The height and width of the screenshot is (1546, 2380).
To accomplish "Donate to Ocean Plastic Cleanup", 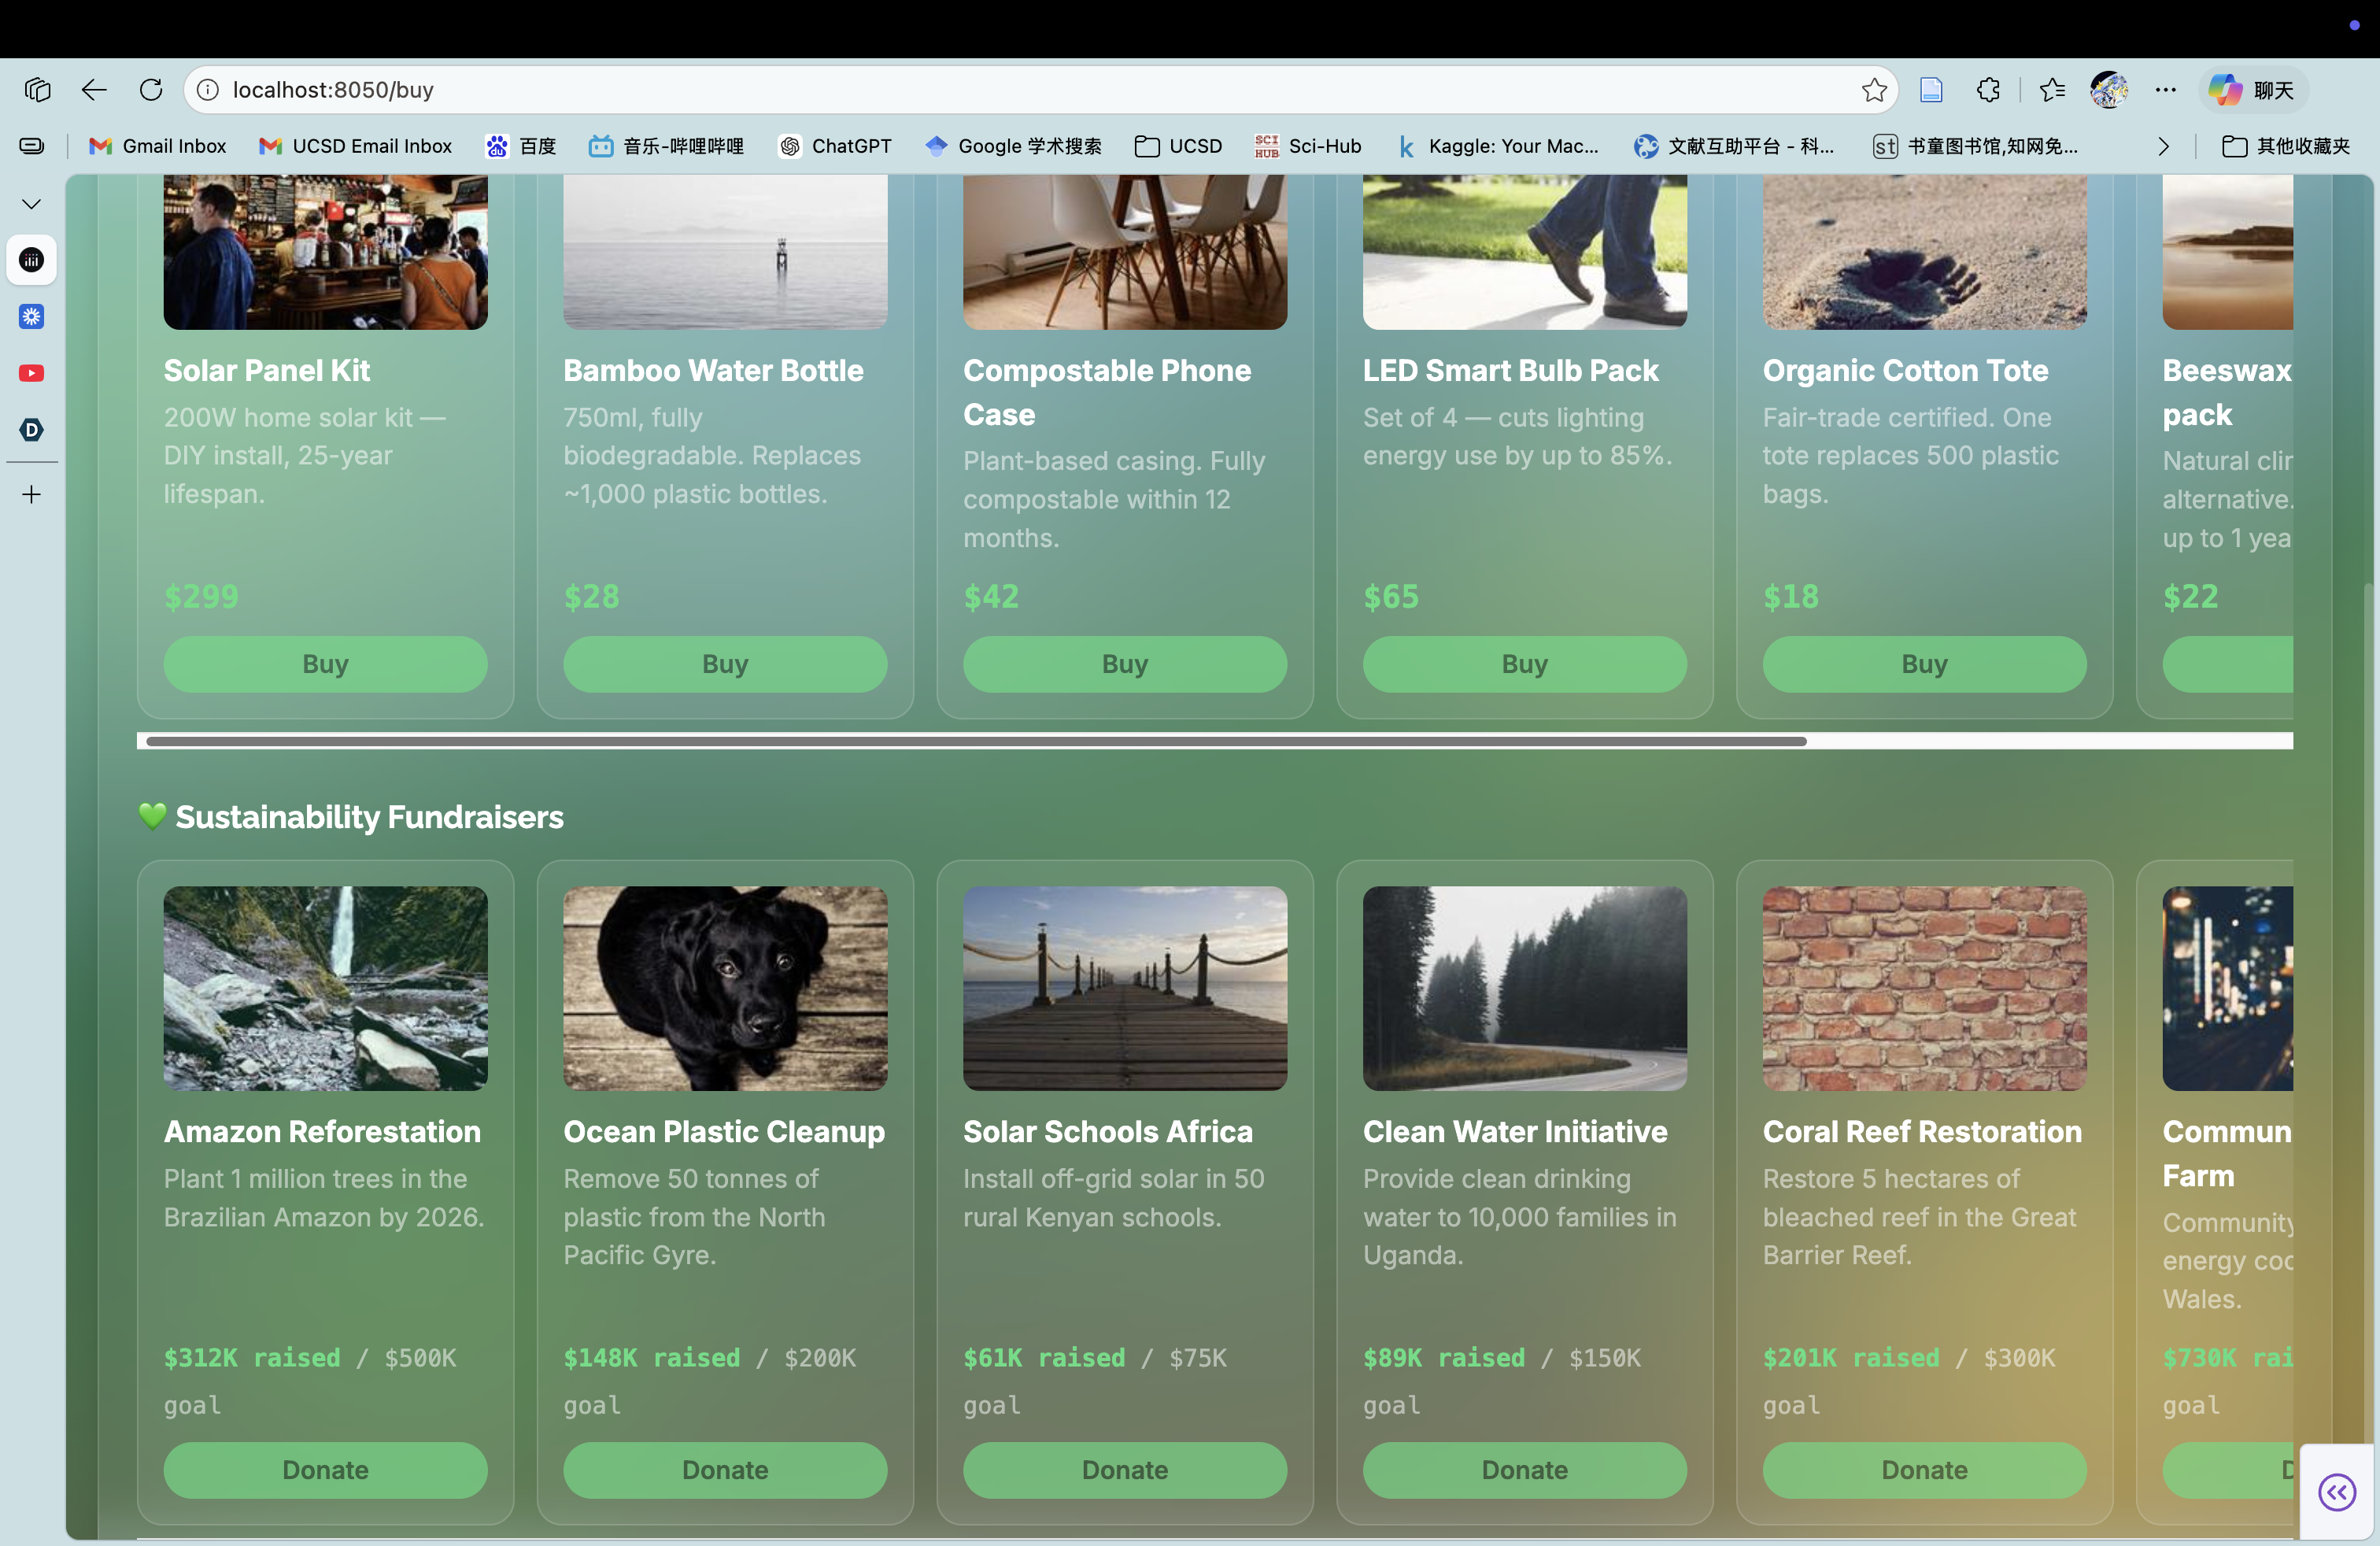I will (x=725, y=1469).
